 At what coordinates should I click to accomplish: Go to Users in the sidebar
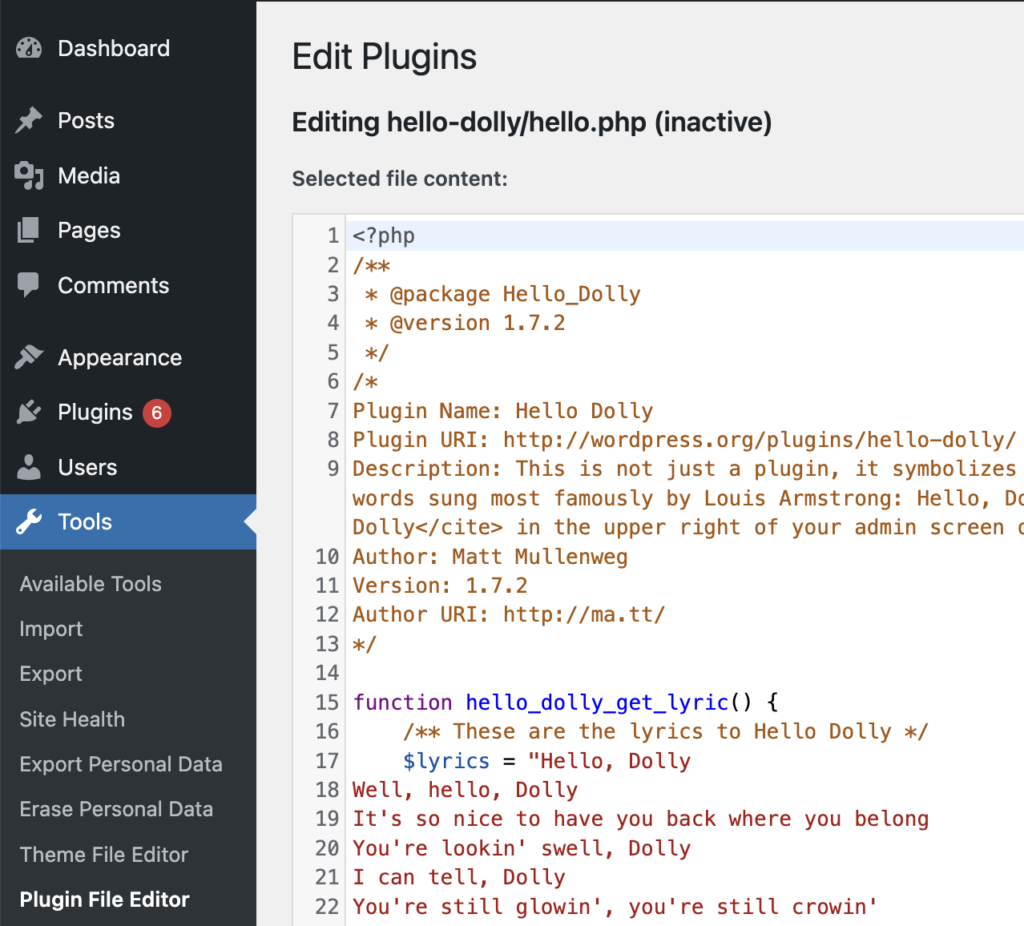(88, 468)
